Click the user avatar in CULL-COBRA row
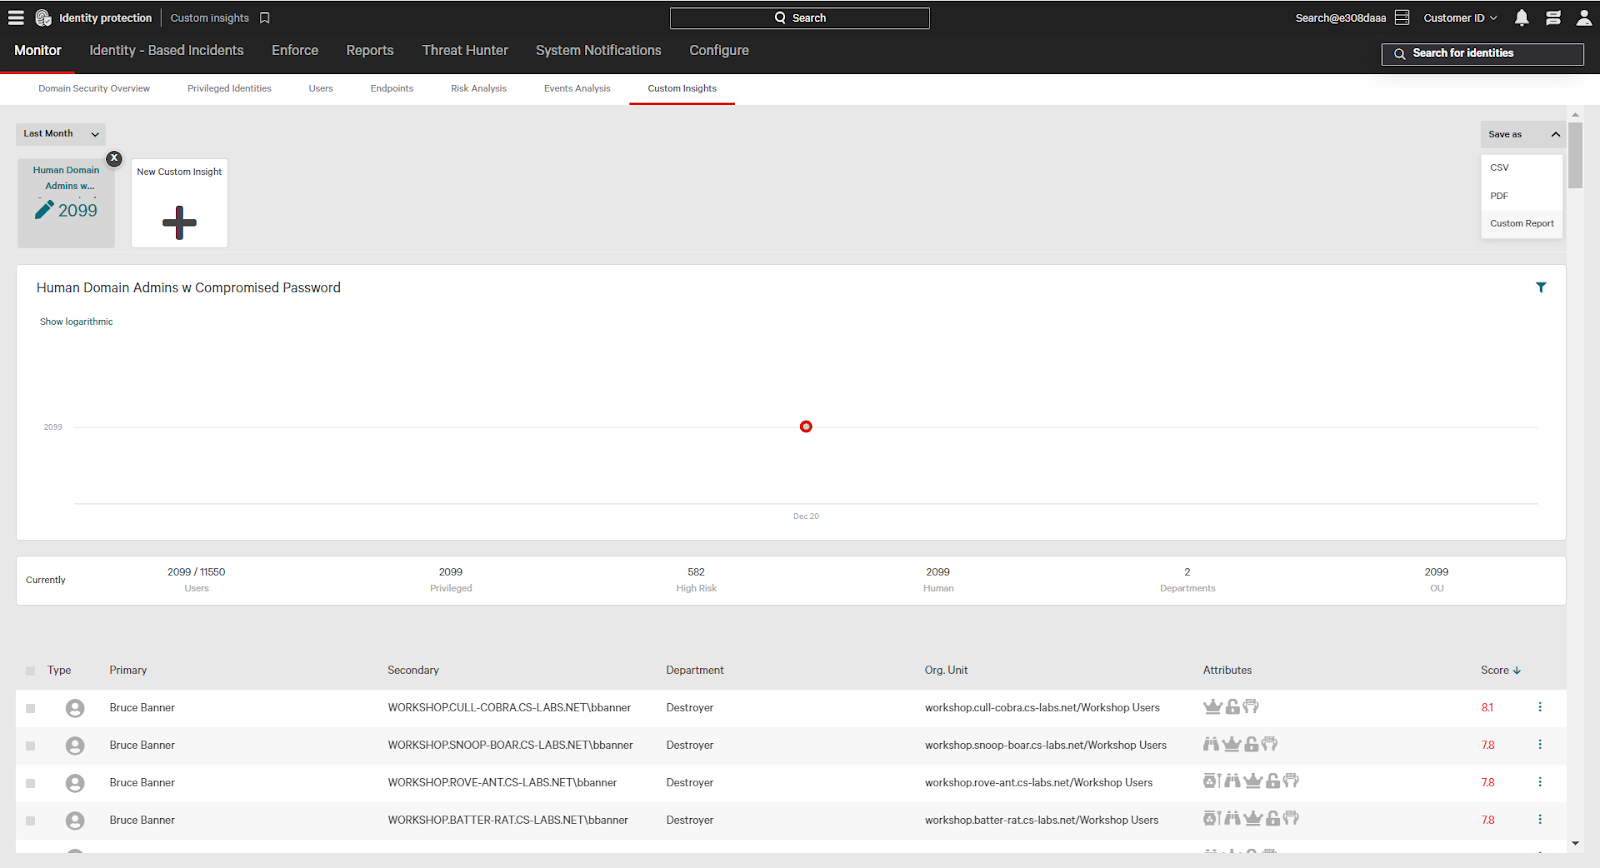 75,708
